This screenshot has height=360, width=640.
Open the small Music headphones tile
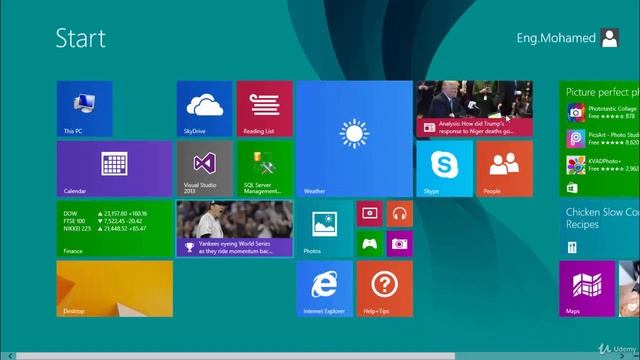pyautogui.click(x=400, y=213)
